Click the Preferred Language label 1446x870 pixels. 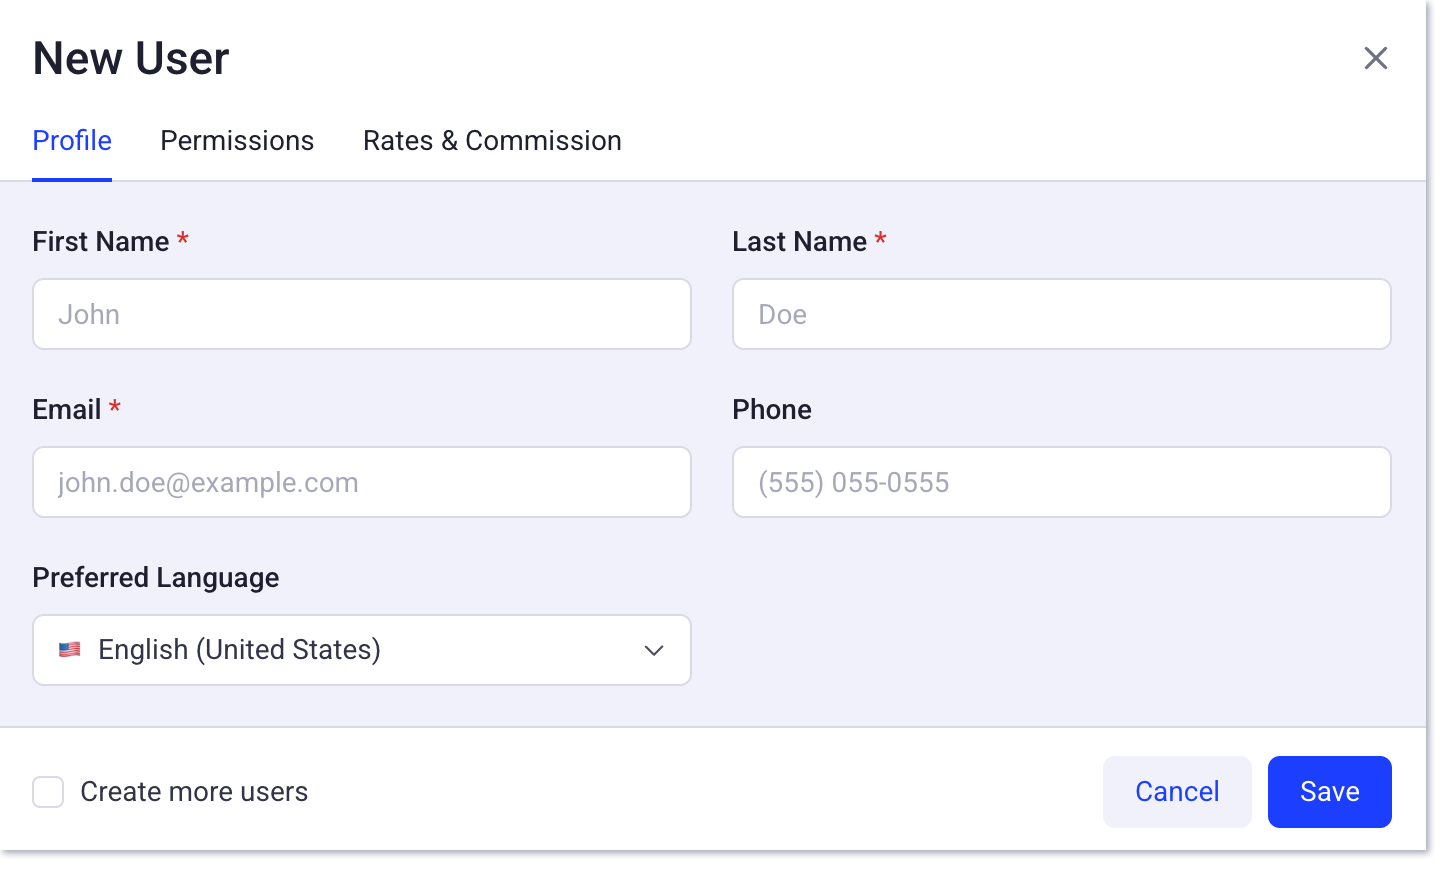point(156,578)
